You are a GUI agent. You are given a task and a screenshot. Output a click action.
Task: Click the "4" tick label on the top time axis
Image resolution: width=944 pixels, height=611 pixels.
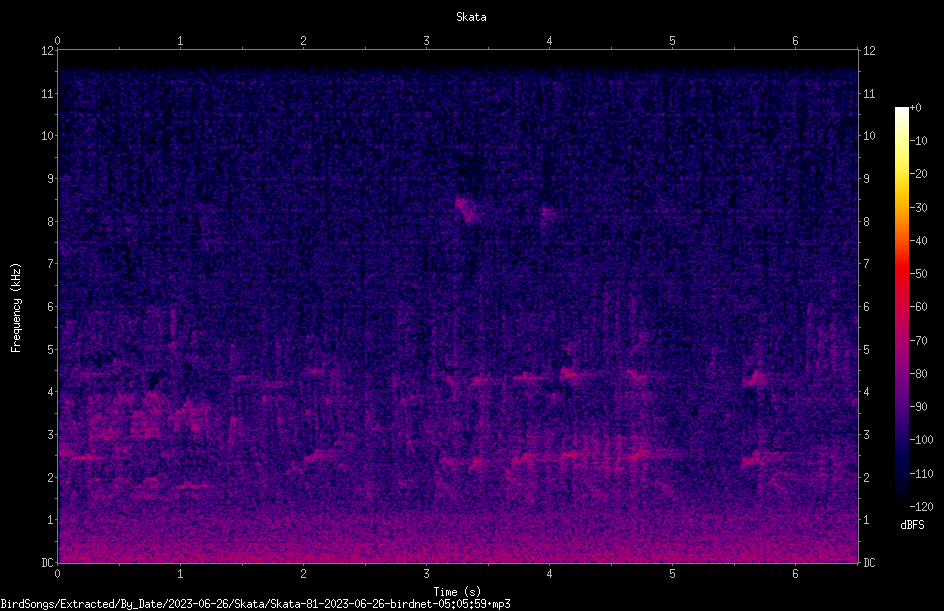click(549, 41)
